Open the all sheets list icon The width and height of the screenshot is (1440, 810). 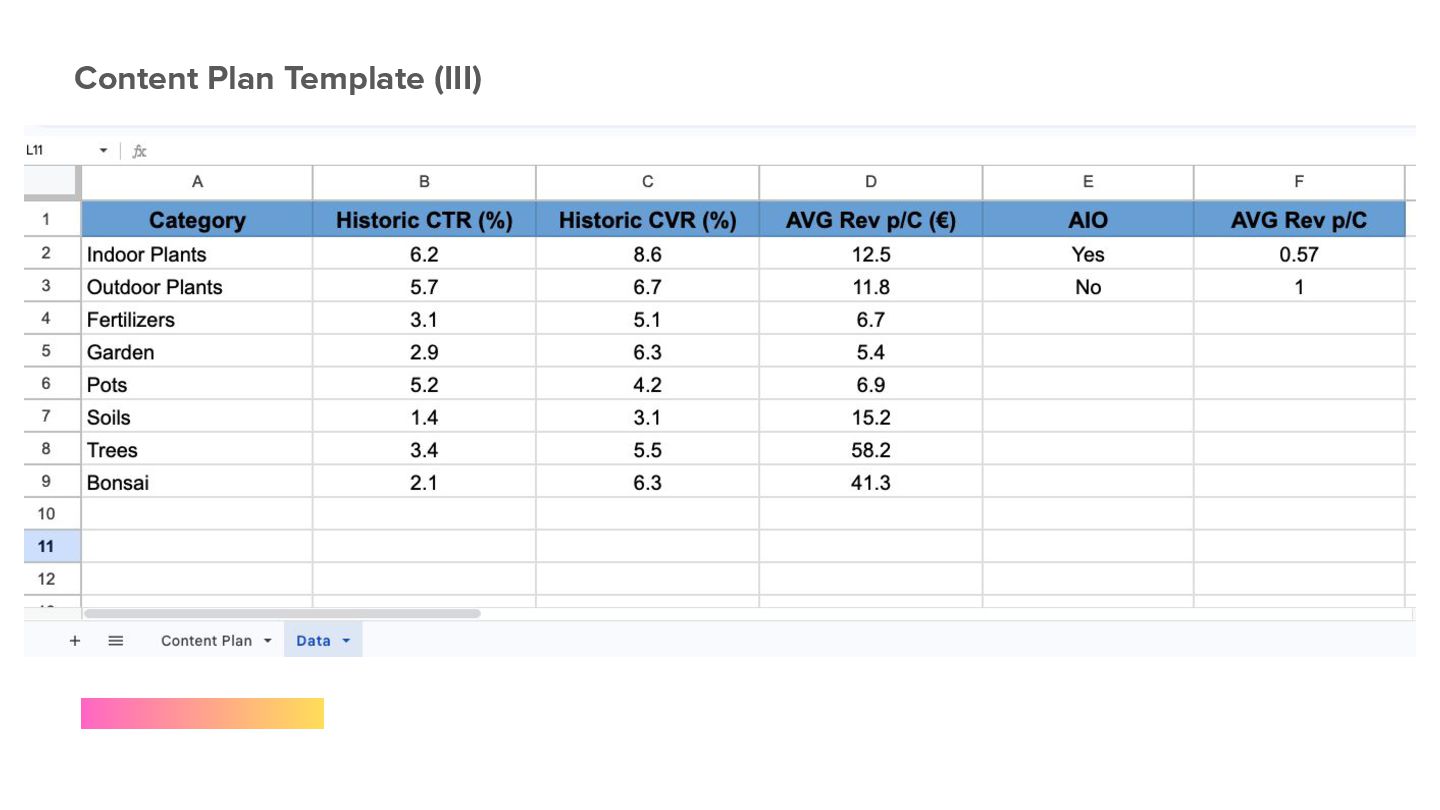tap(115, 640)
